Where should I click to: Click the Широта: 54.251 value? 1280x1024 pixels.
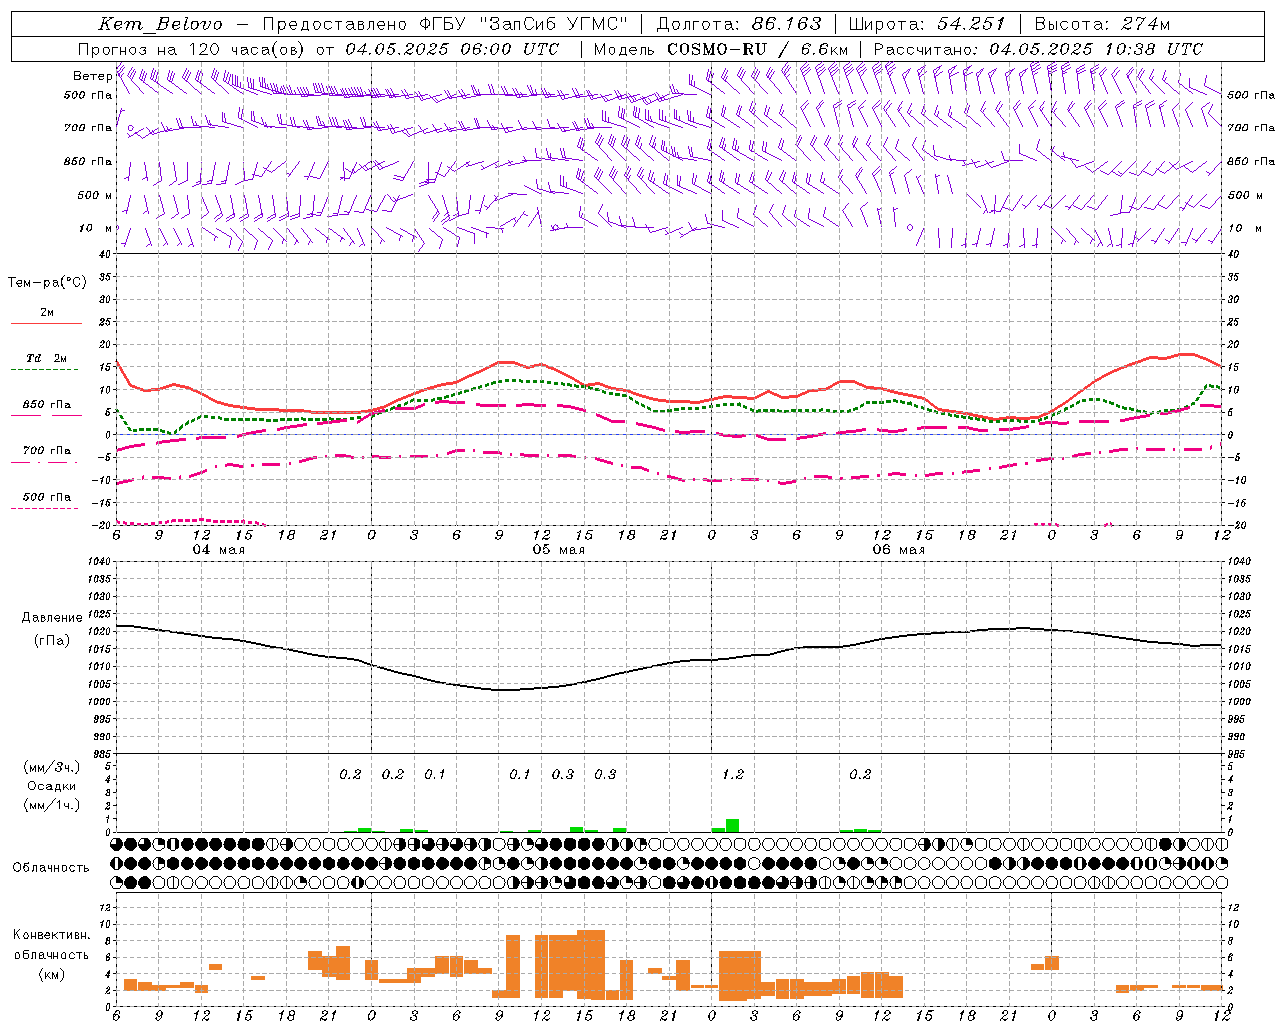[926, 24]
